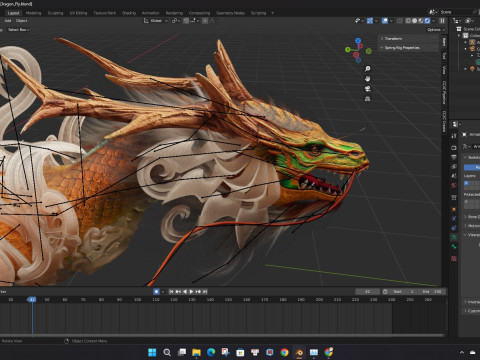
Task: Open the viewport shading options dropdown
Action: 433,21
